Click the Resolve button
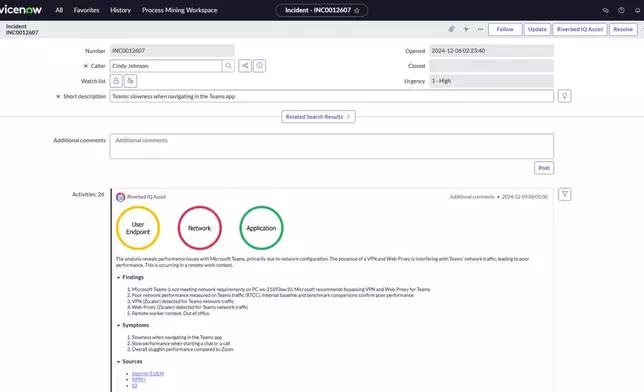This screenshot has width=644, height=392. pyautogui.click(x=623, y=29)
